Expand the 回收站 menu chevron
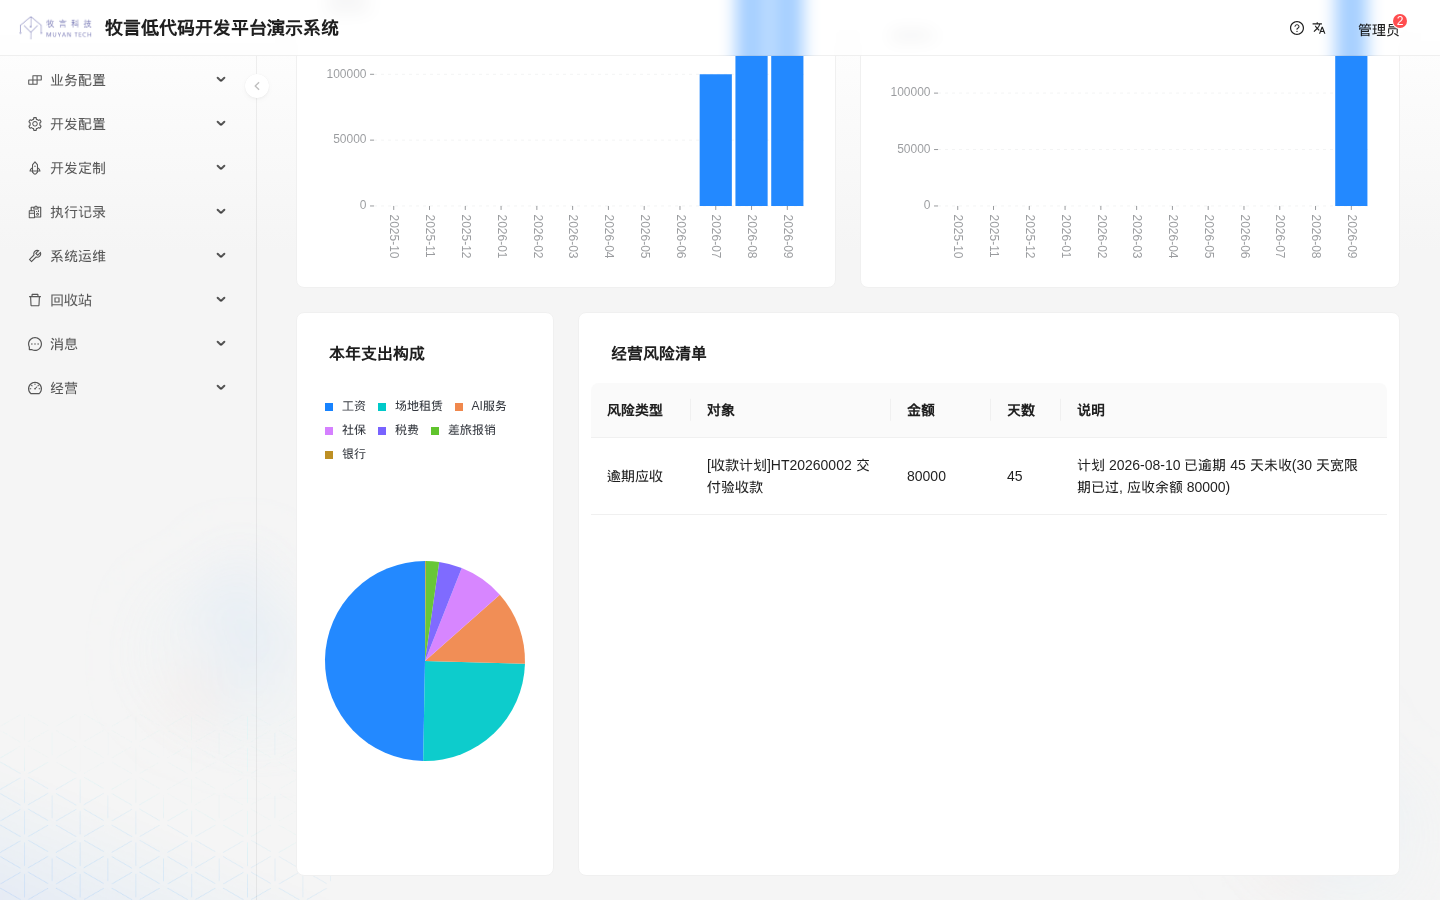This screenshot has width=1440, height=900. tap(221, 300)
